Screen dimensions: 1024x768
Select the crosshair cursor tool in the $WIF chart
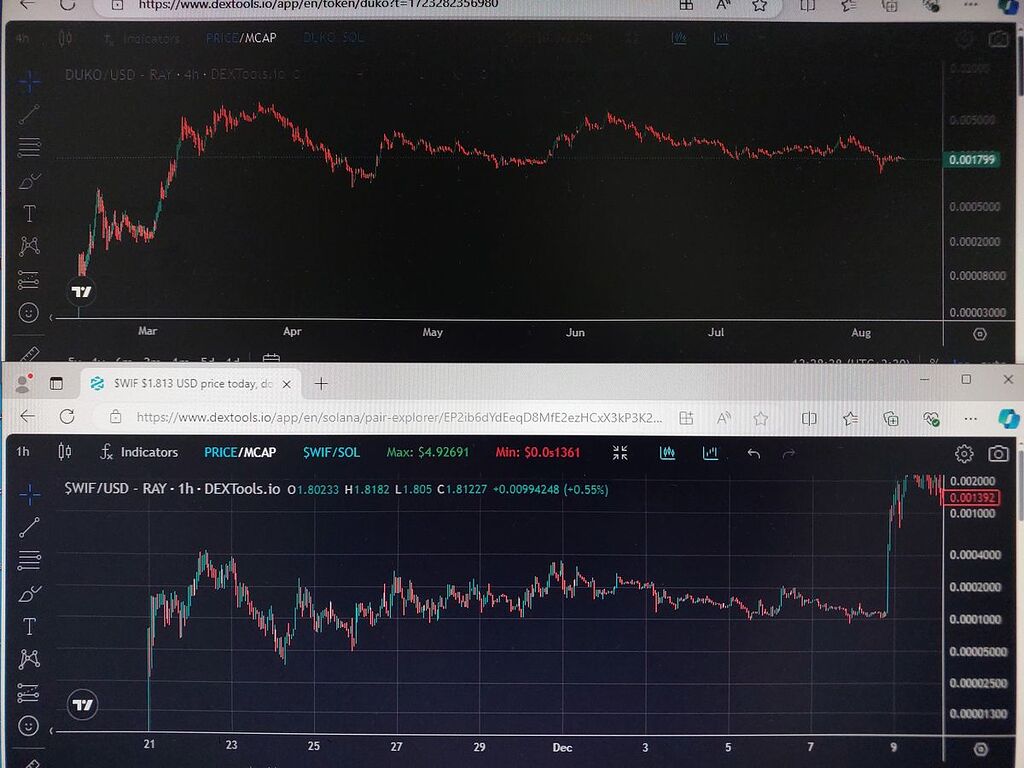point(29,494)
